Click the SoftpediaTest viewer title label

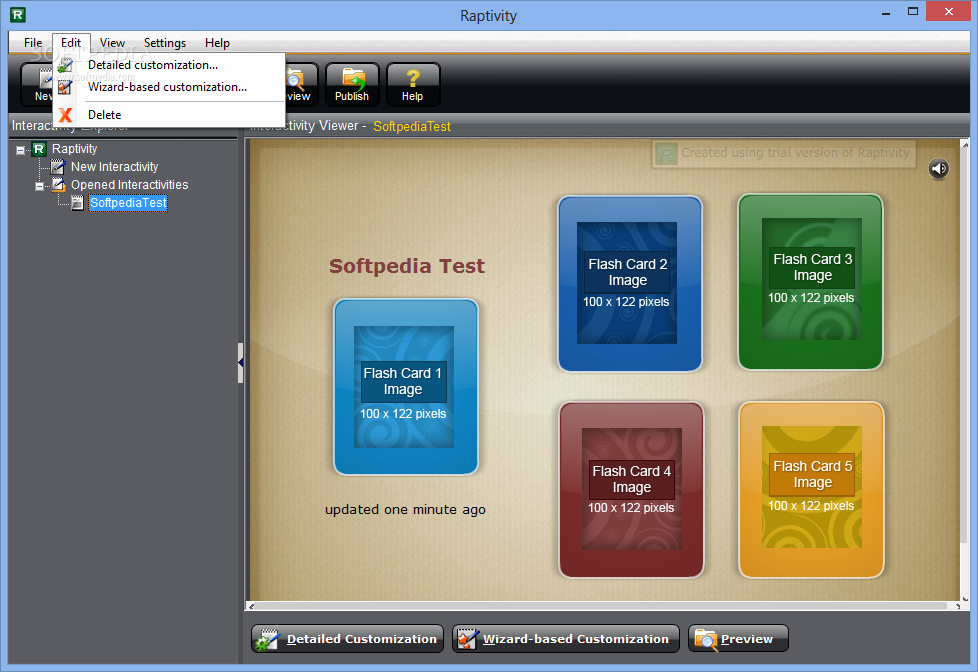(x=412, y=126)
